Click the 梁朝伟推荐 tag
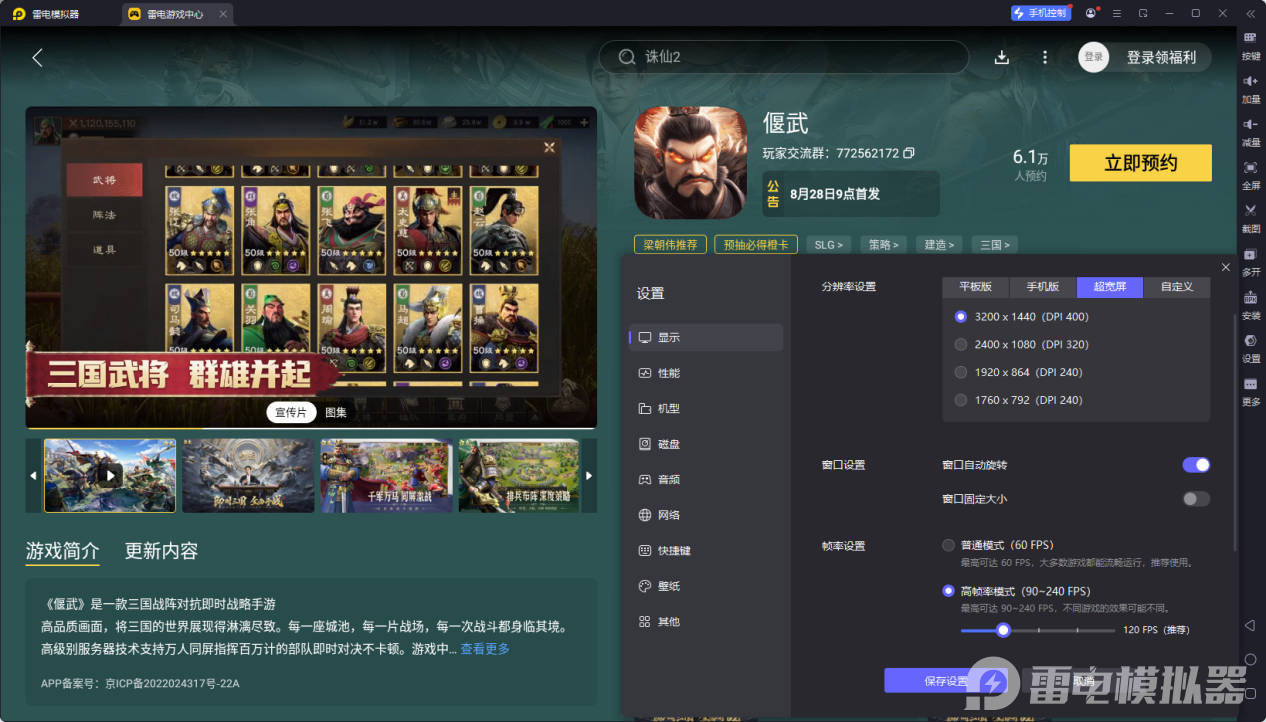Screen dimensions: 1266x722 (670, 244)
